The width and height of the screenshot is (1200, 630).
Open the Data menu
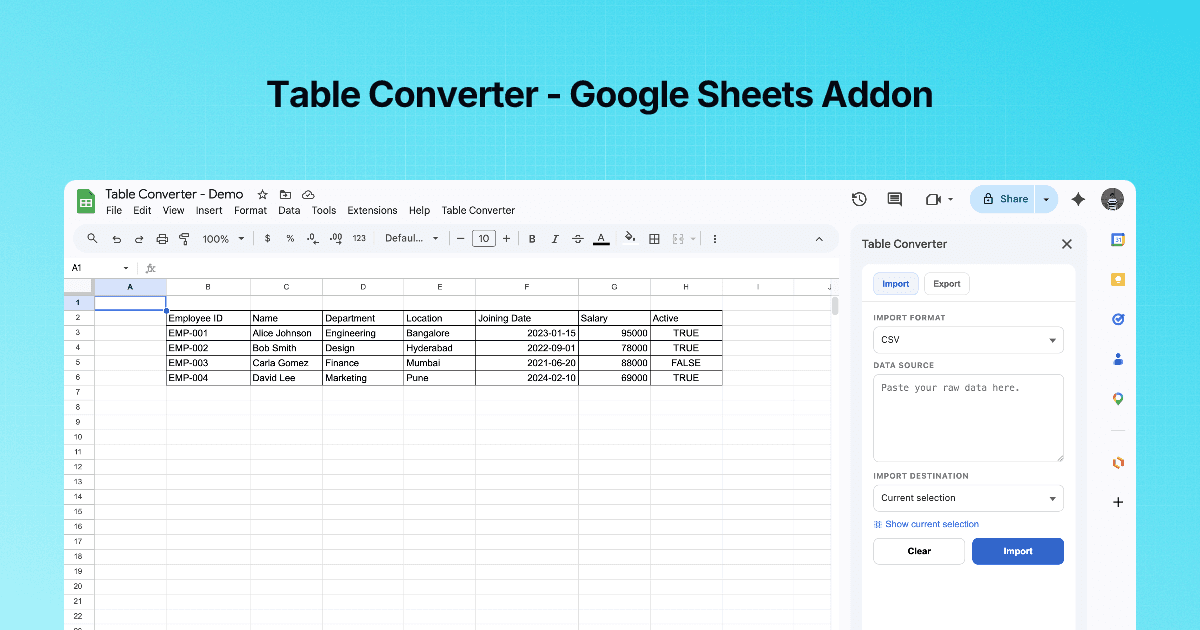[289, 210]
